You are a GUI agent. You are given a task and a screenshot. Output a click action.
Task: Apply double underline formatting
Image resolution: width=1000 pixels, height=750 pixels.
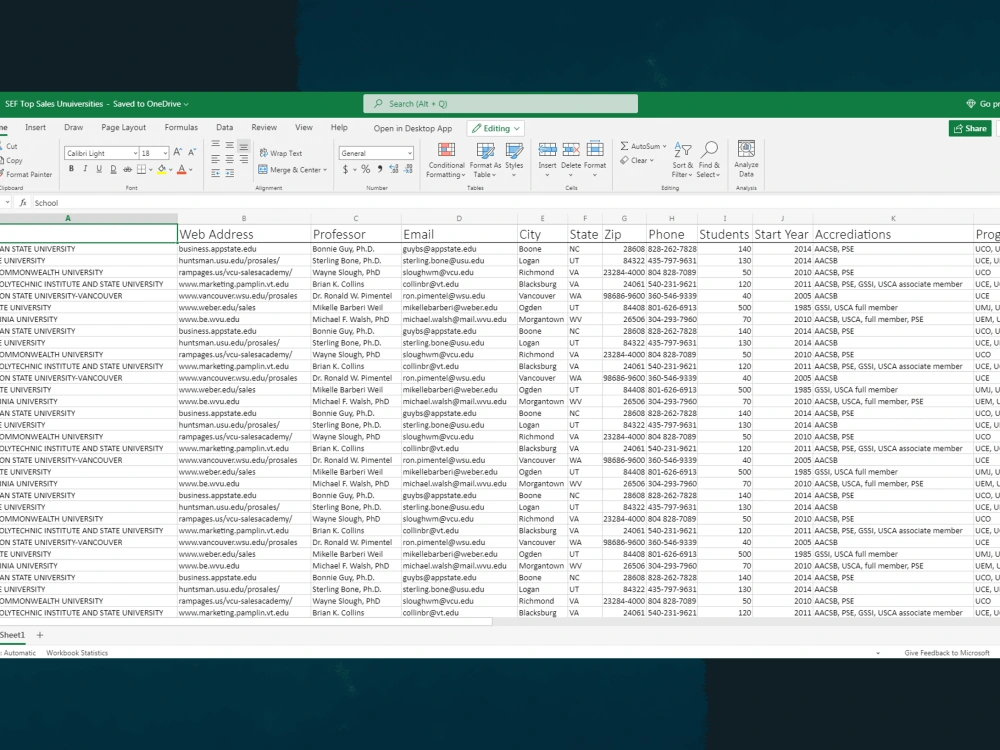113,169
